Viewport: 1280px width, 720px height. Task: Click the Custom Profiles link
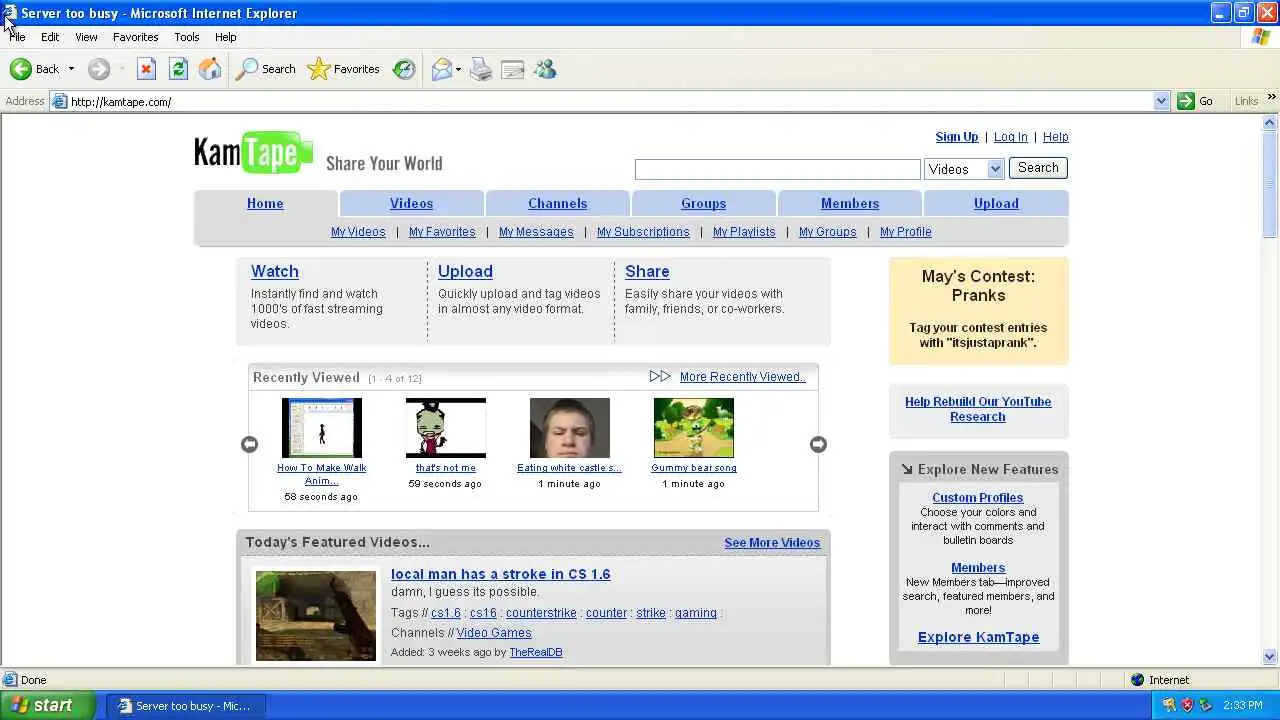click(x=978, y=498)
